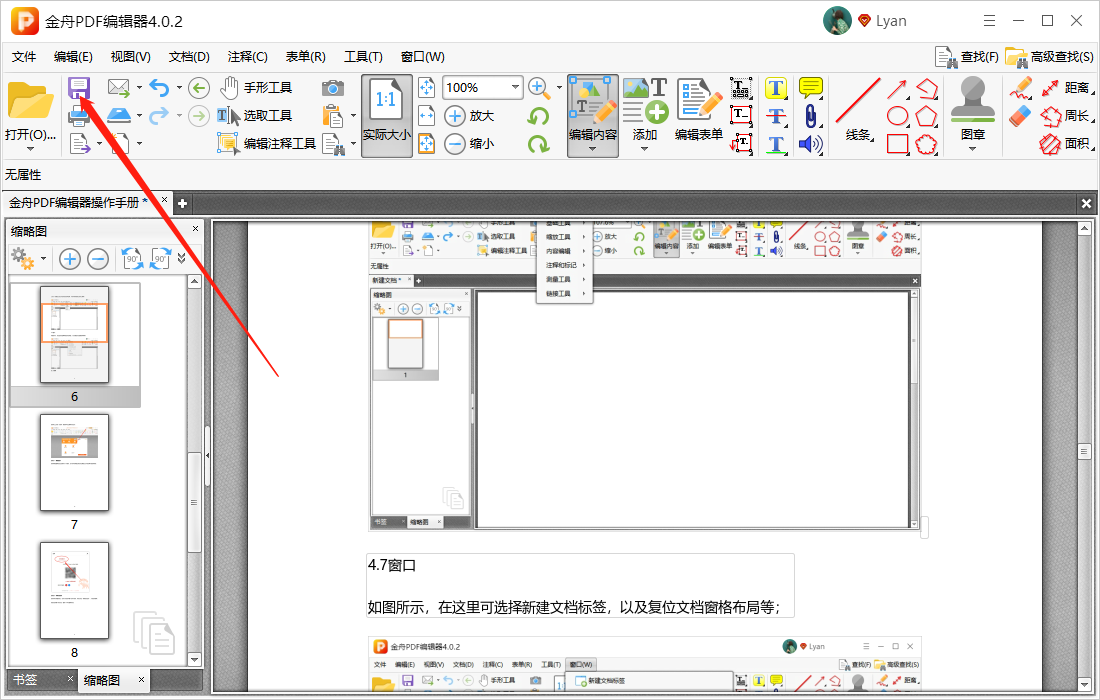Viewport: 1100px width, 700px height.
Task: Click the Find (查找(F)) button
Action: coord(967,57)
